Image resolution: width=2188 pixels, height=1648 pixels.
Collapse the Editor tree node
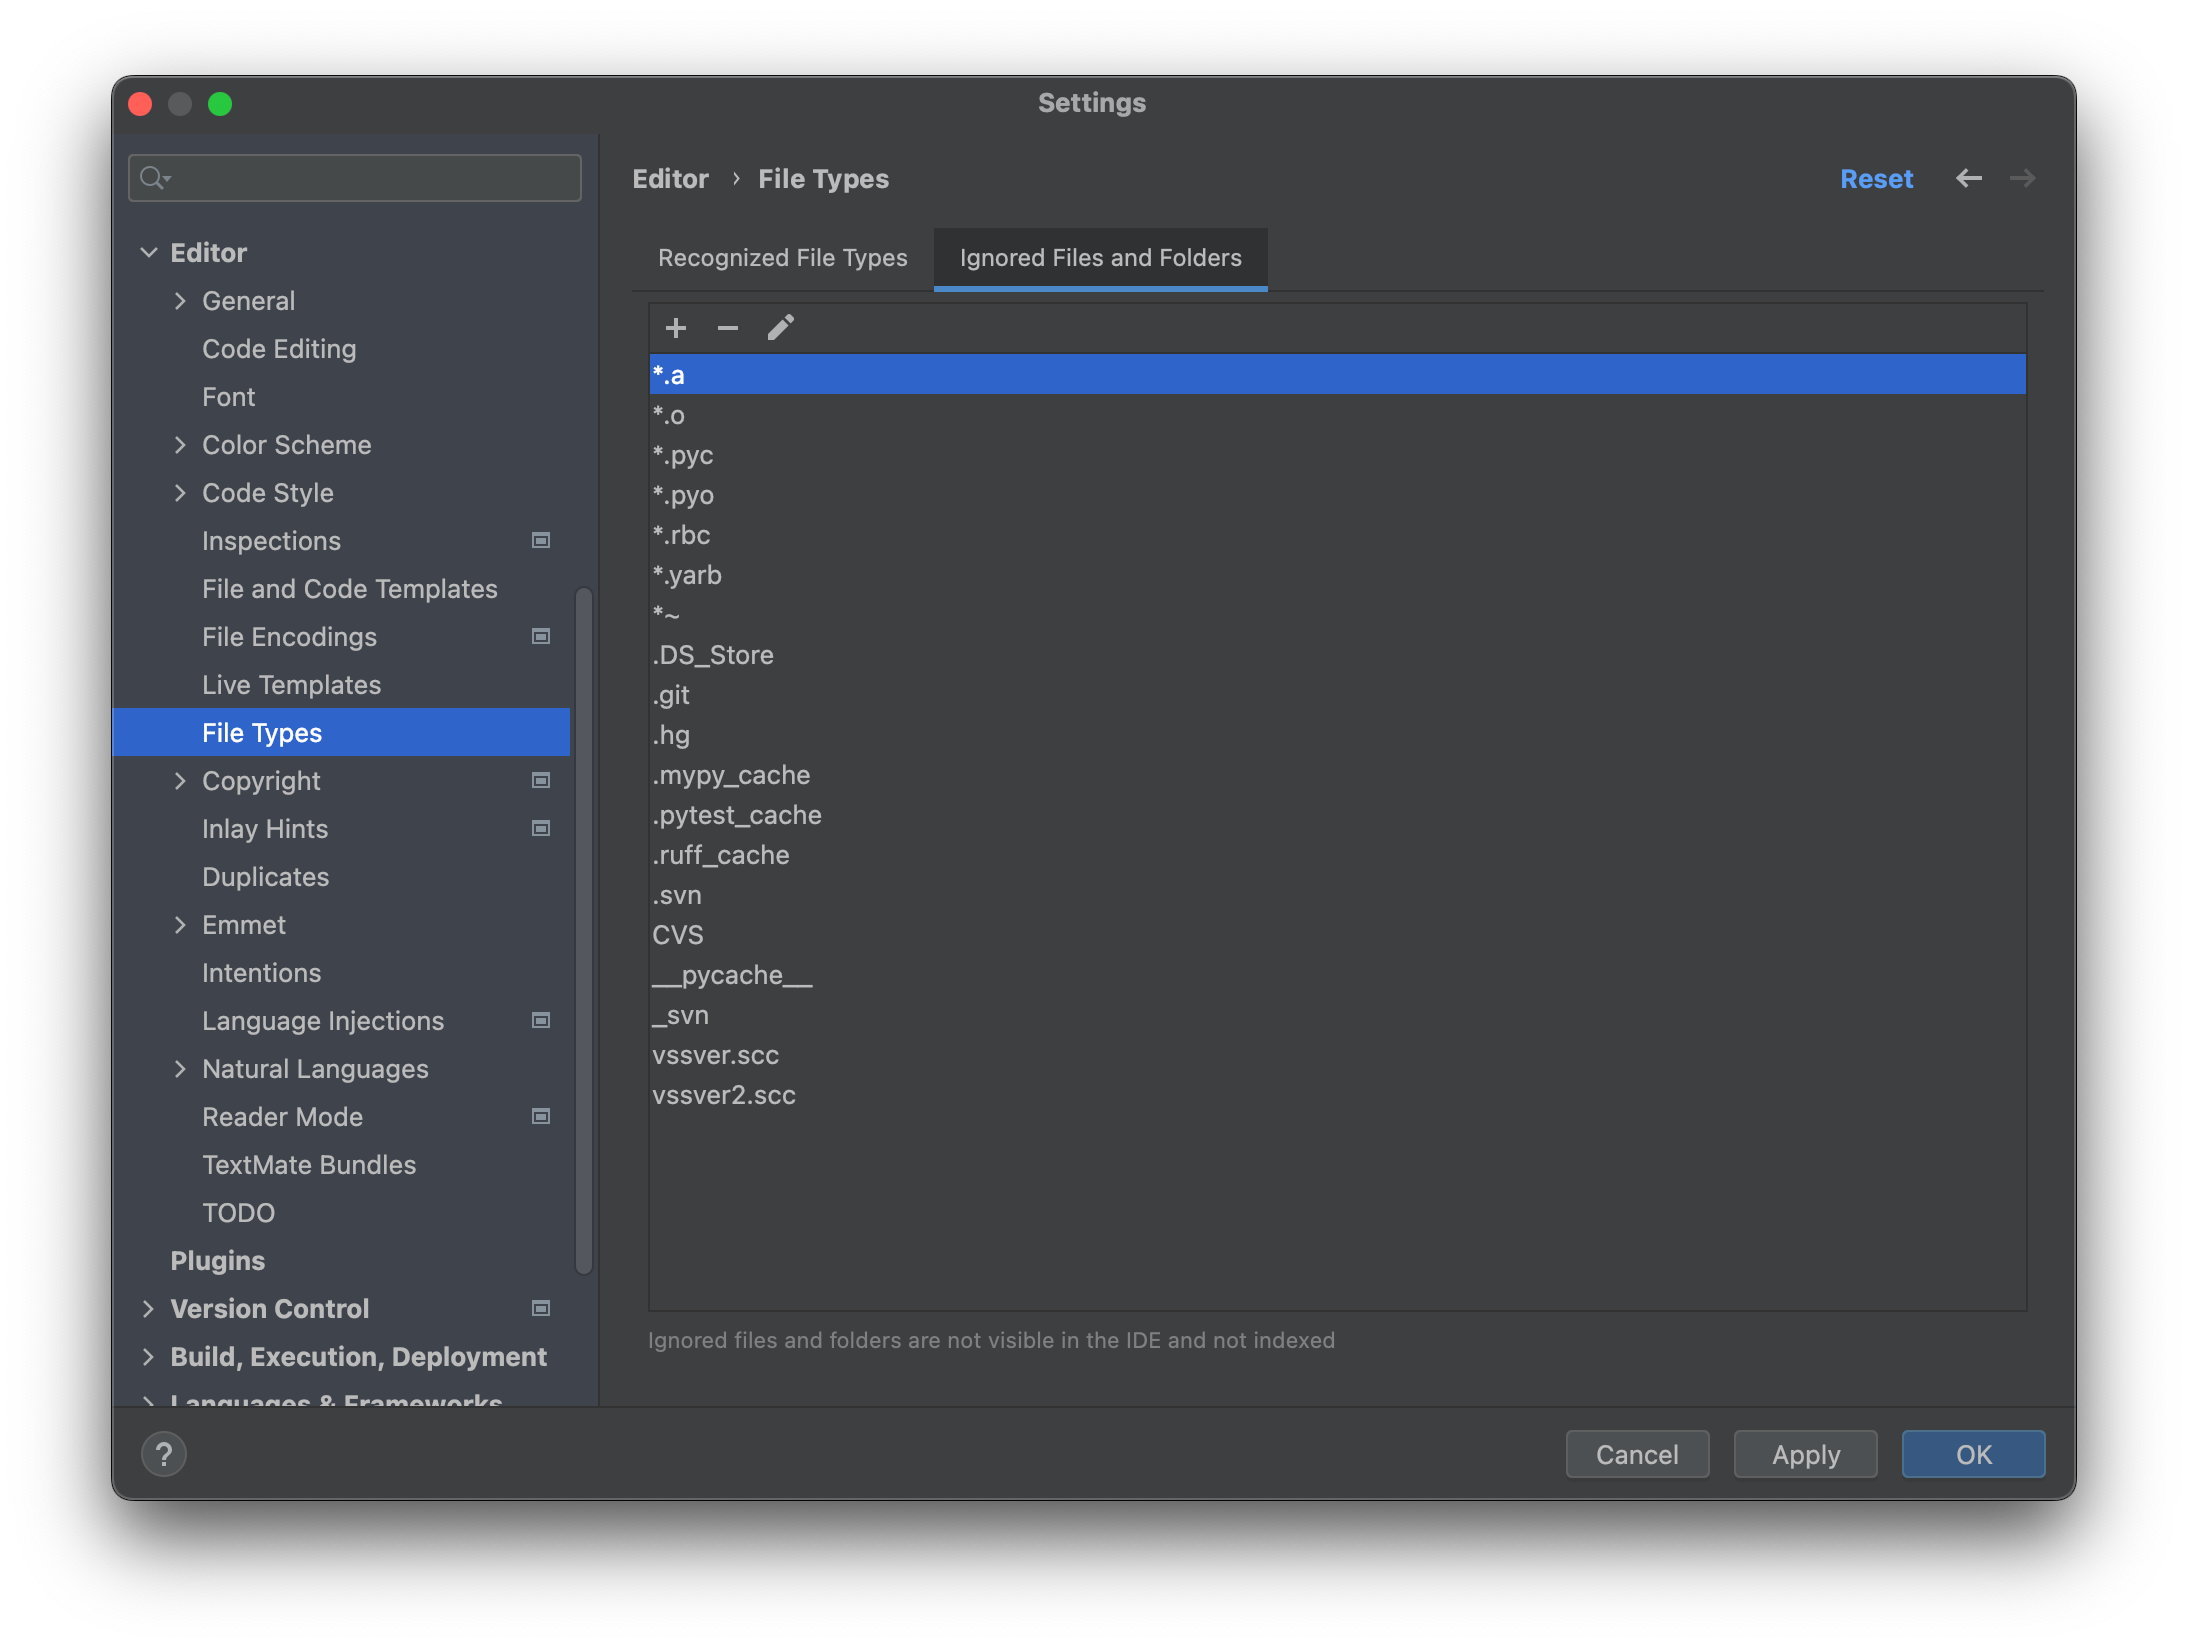(149, 252)
